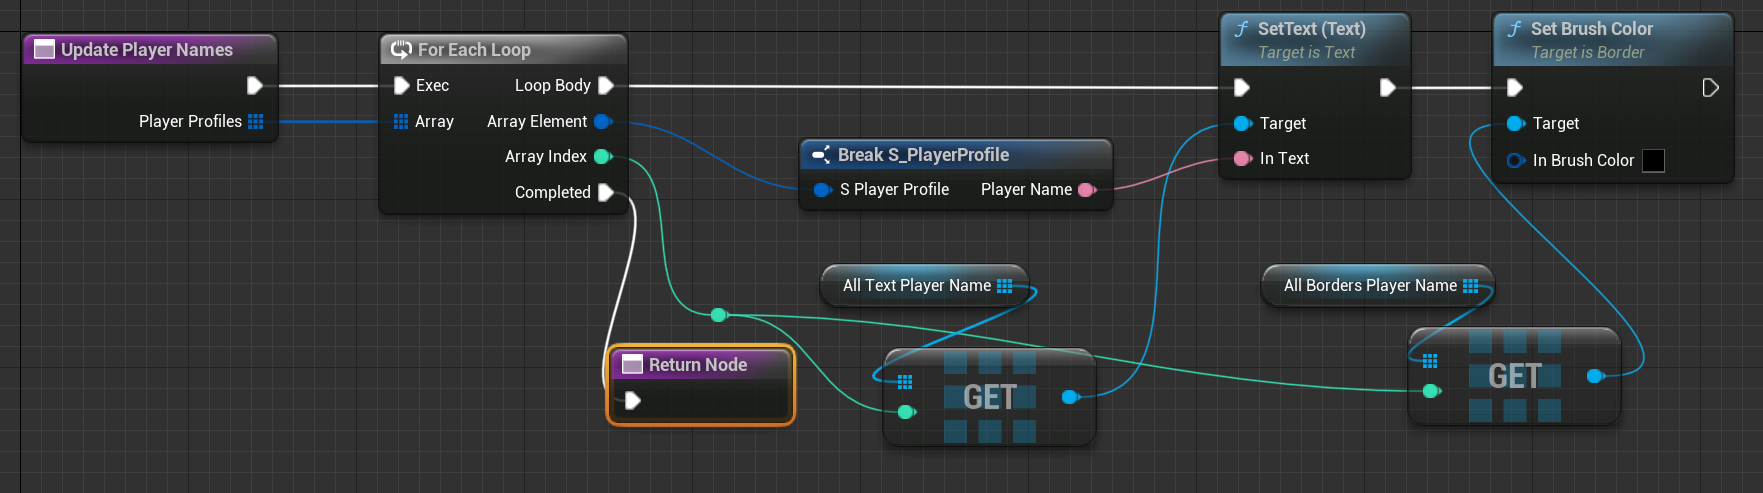Click the borders GET node output pin
Viewport: 1763px width, 493px height.
tap(1595, 376)
